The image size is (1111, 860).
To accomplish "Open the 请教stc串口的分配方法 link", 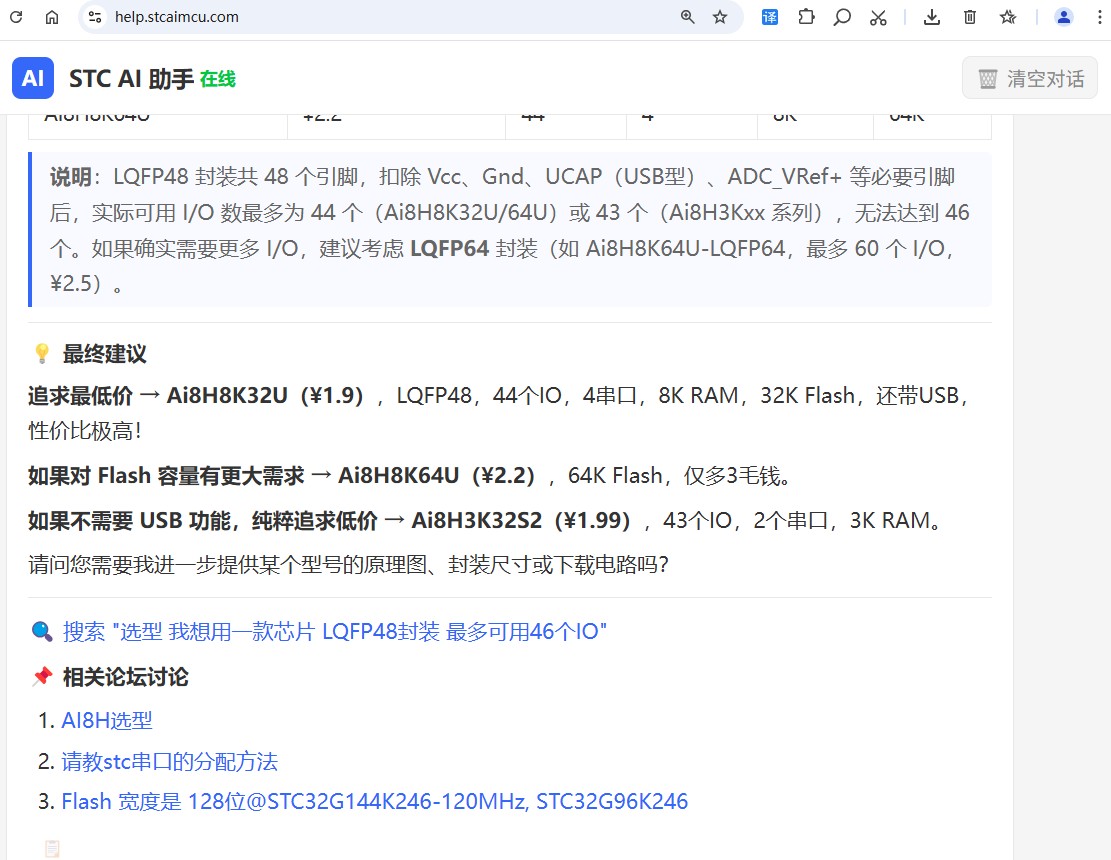I will coord(169,762).
